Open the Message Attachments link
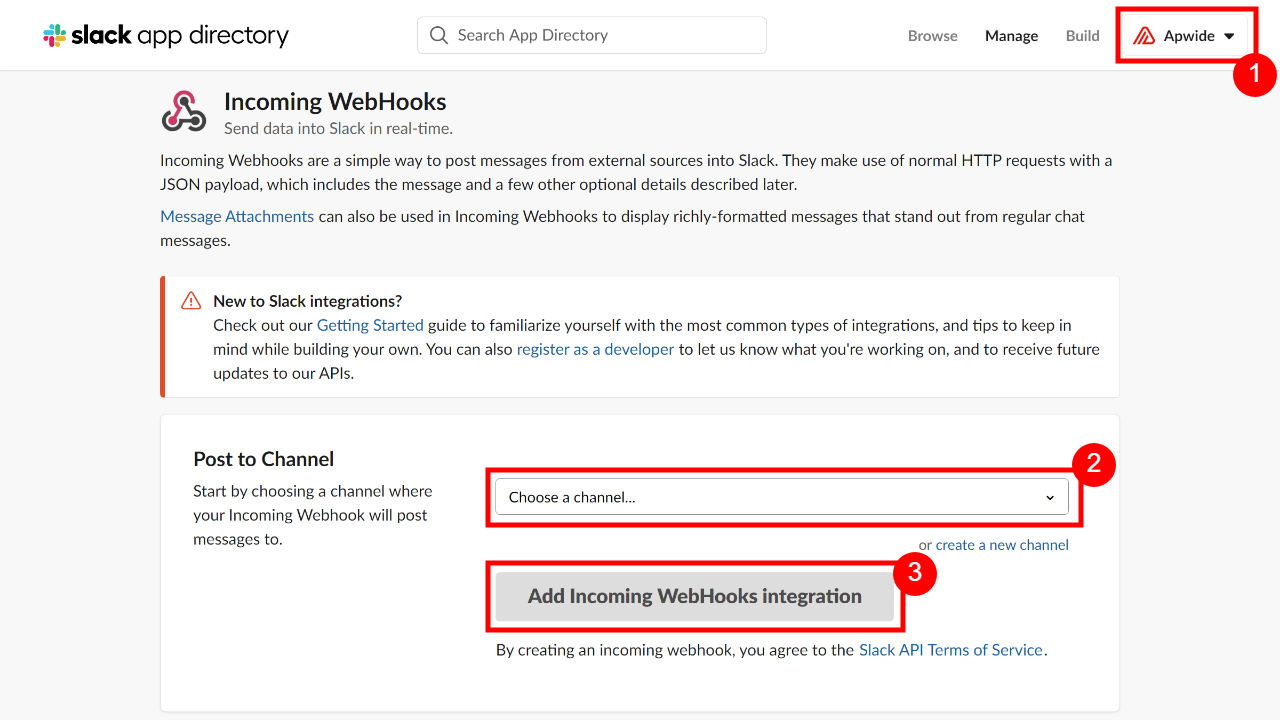Screen dimensions: 1280x720 point(237,216)
